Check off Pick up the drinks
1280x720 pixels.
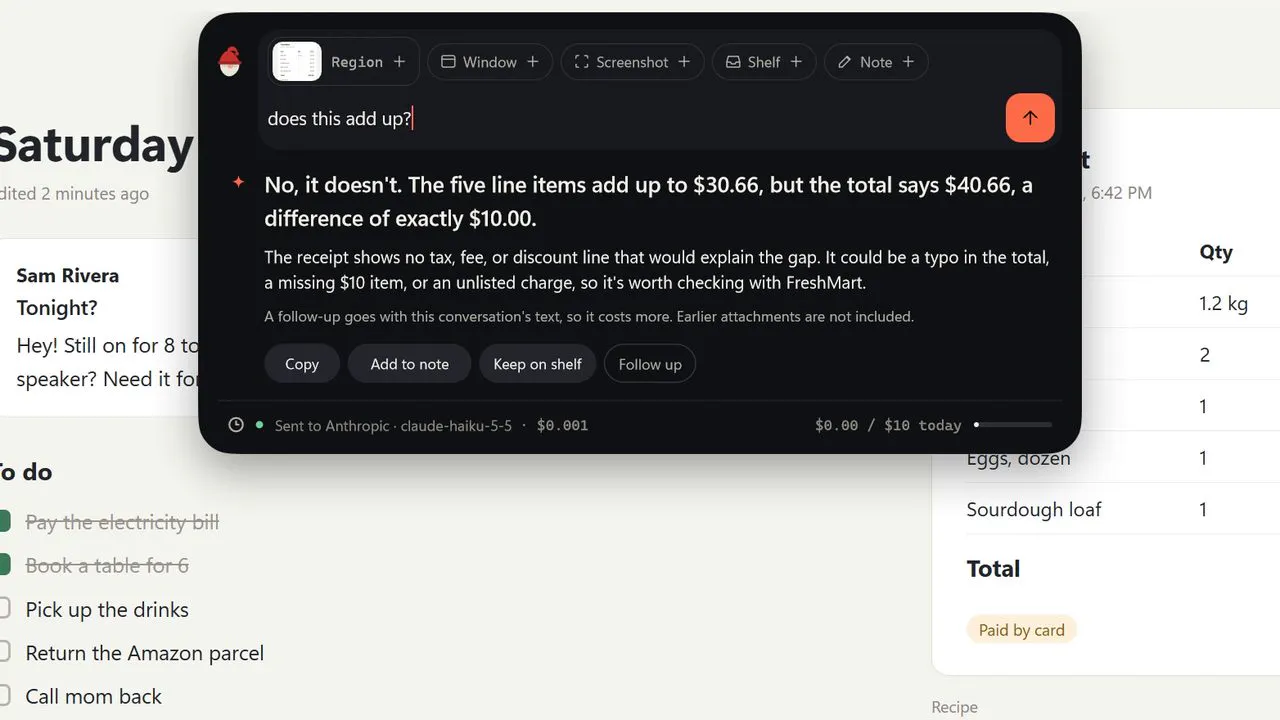[4, 608]
